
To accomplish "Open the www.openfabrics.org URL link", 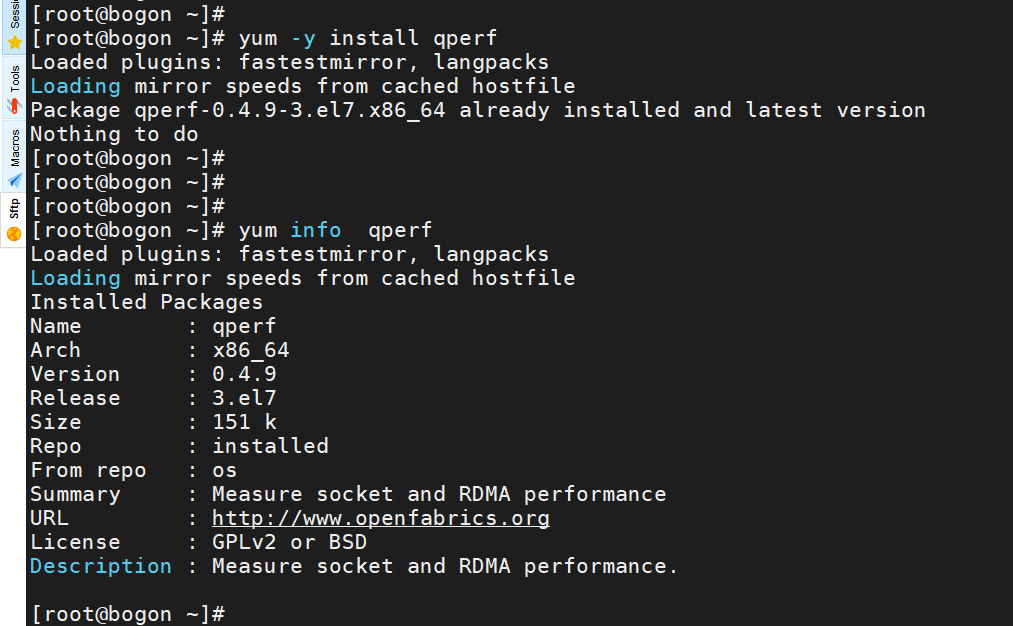I will [x=380, y=518].
